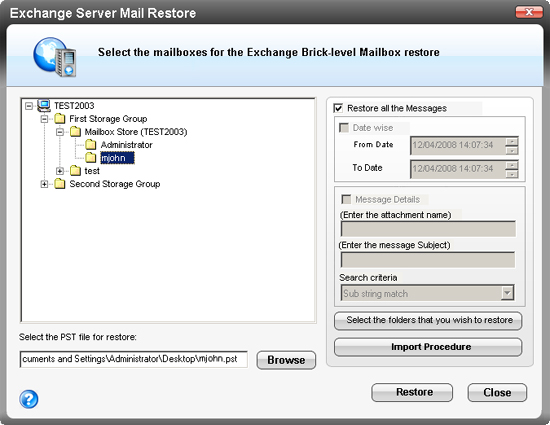Click the globe and server header icon

(x=55, y=57)
